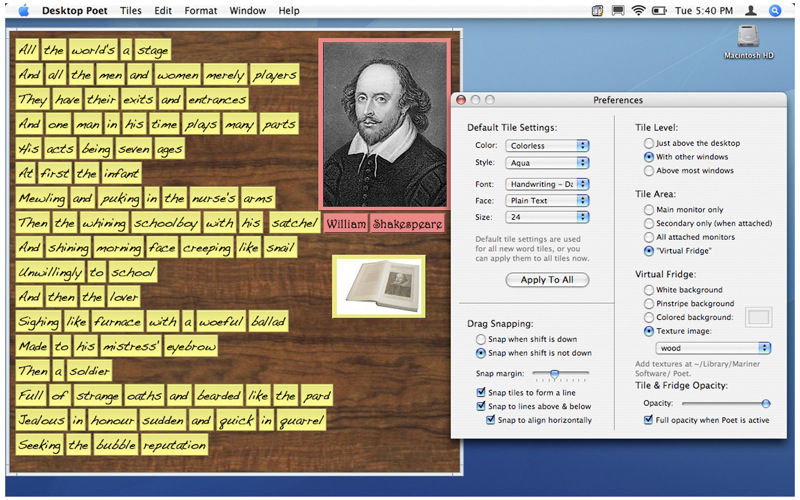Click the Shakespeare portrait tile
800x500 pixels.
click(x=385, y=124)
